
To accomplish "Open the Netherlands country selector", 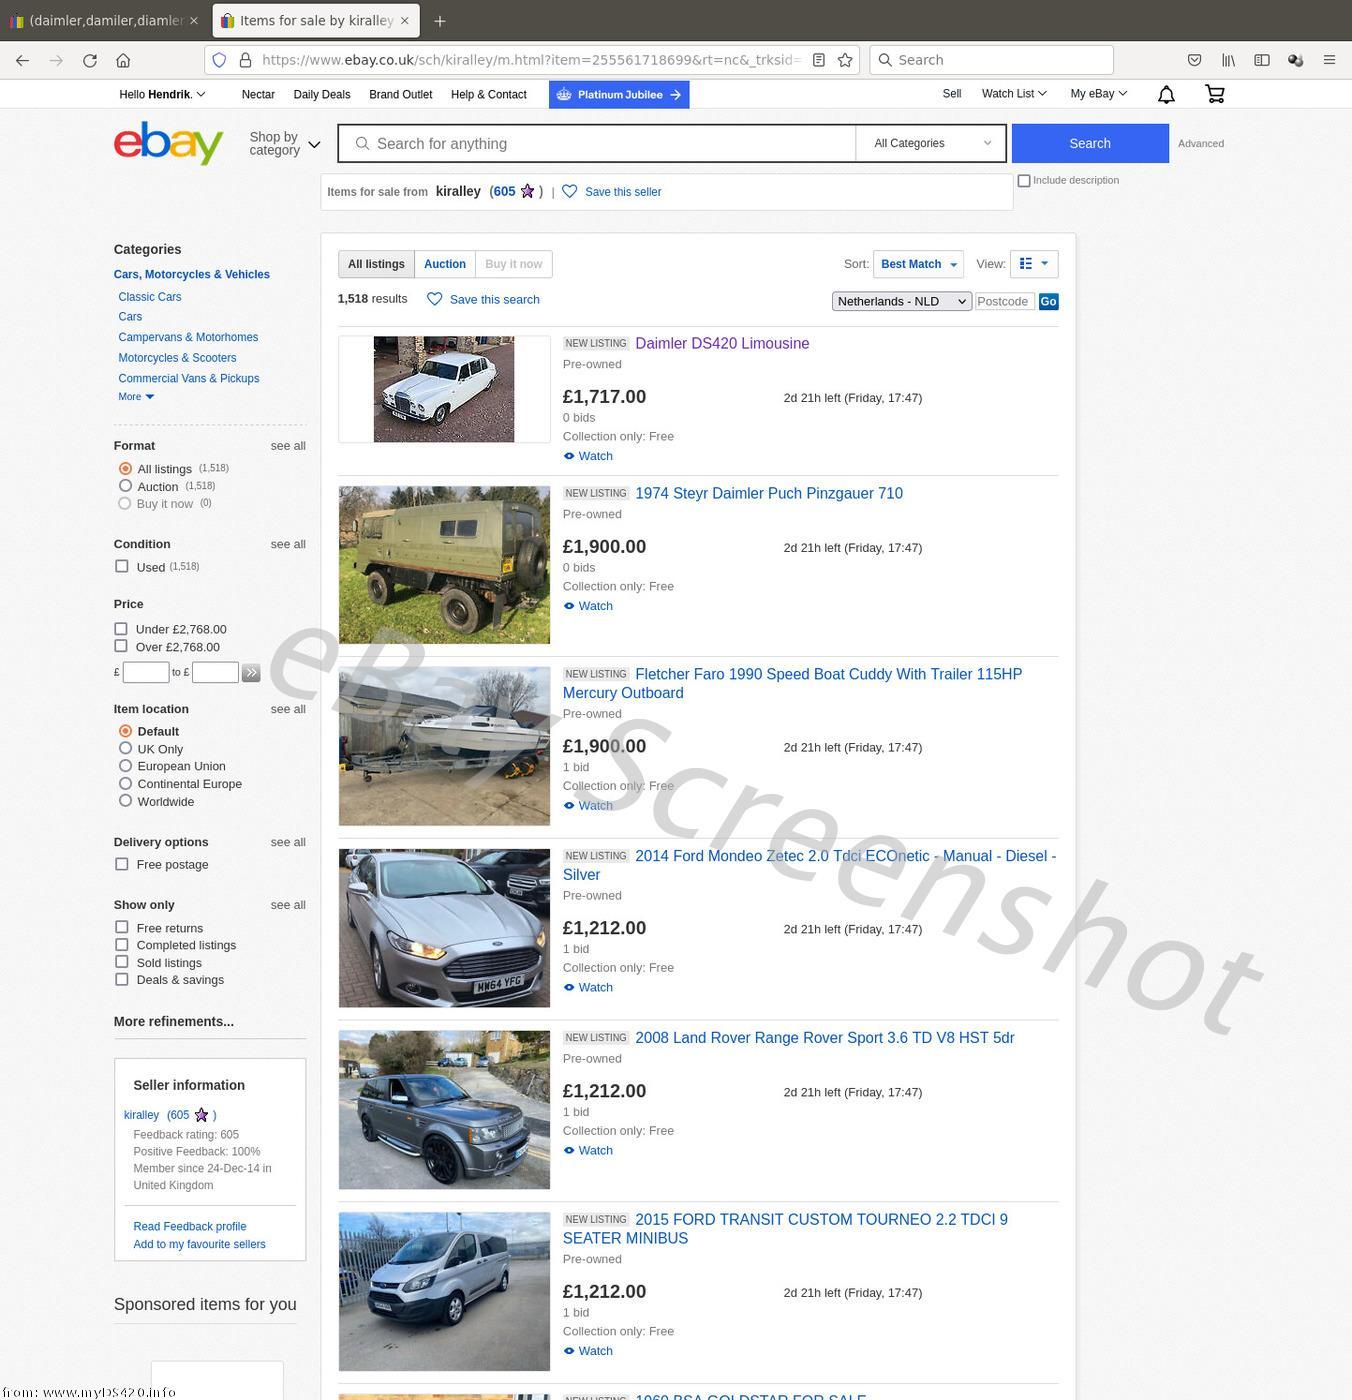I will point(901,301).
